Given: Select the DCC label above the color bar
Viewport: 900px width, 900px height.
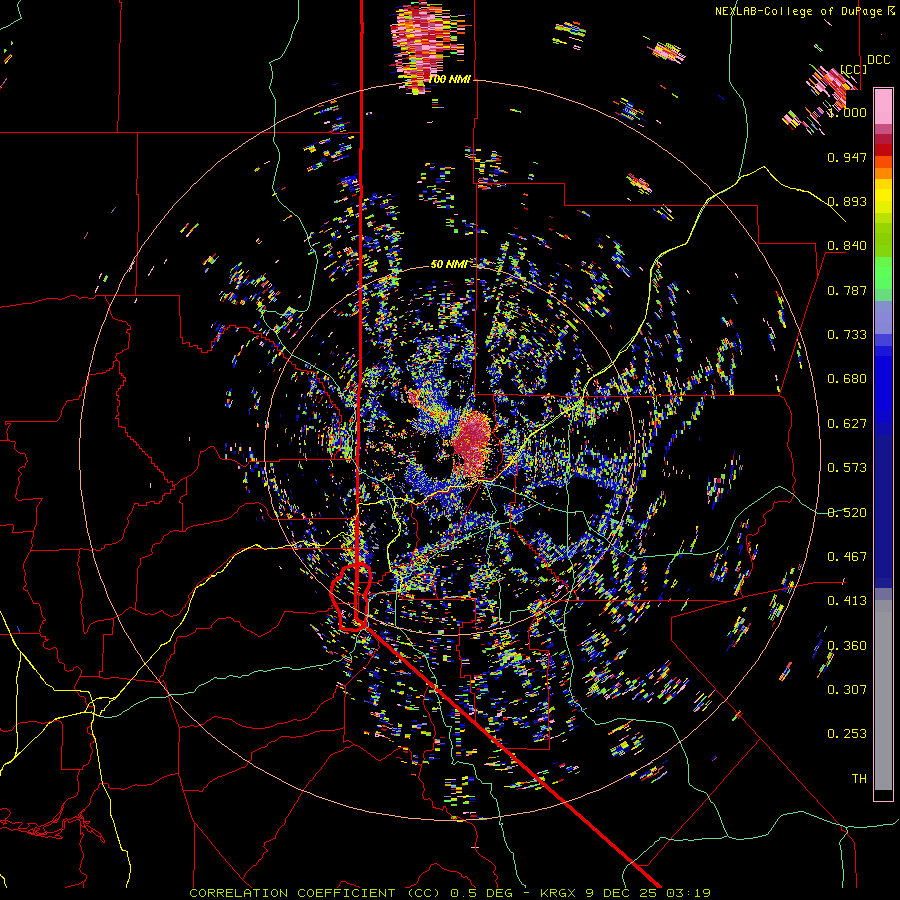Looking at the screenshot, I should click(x=878, y=60).
